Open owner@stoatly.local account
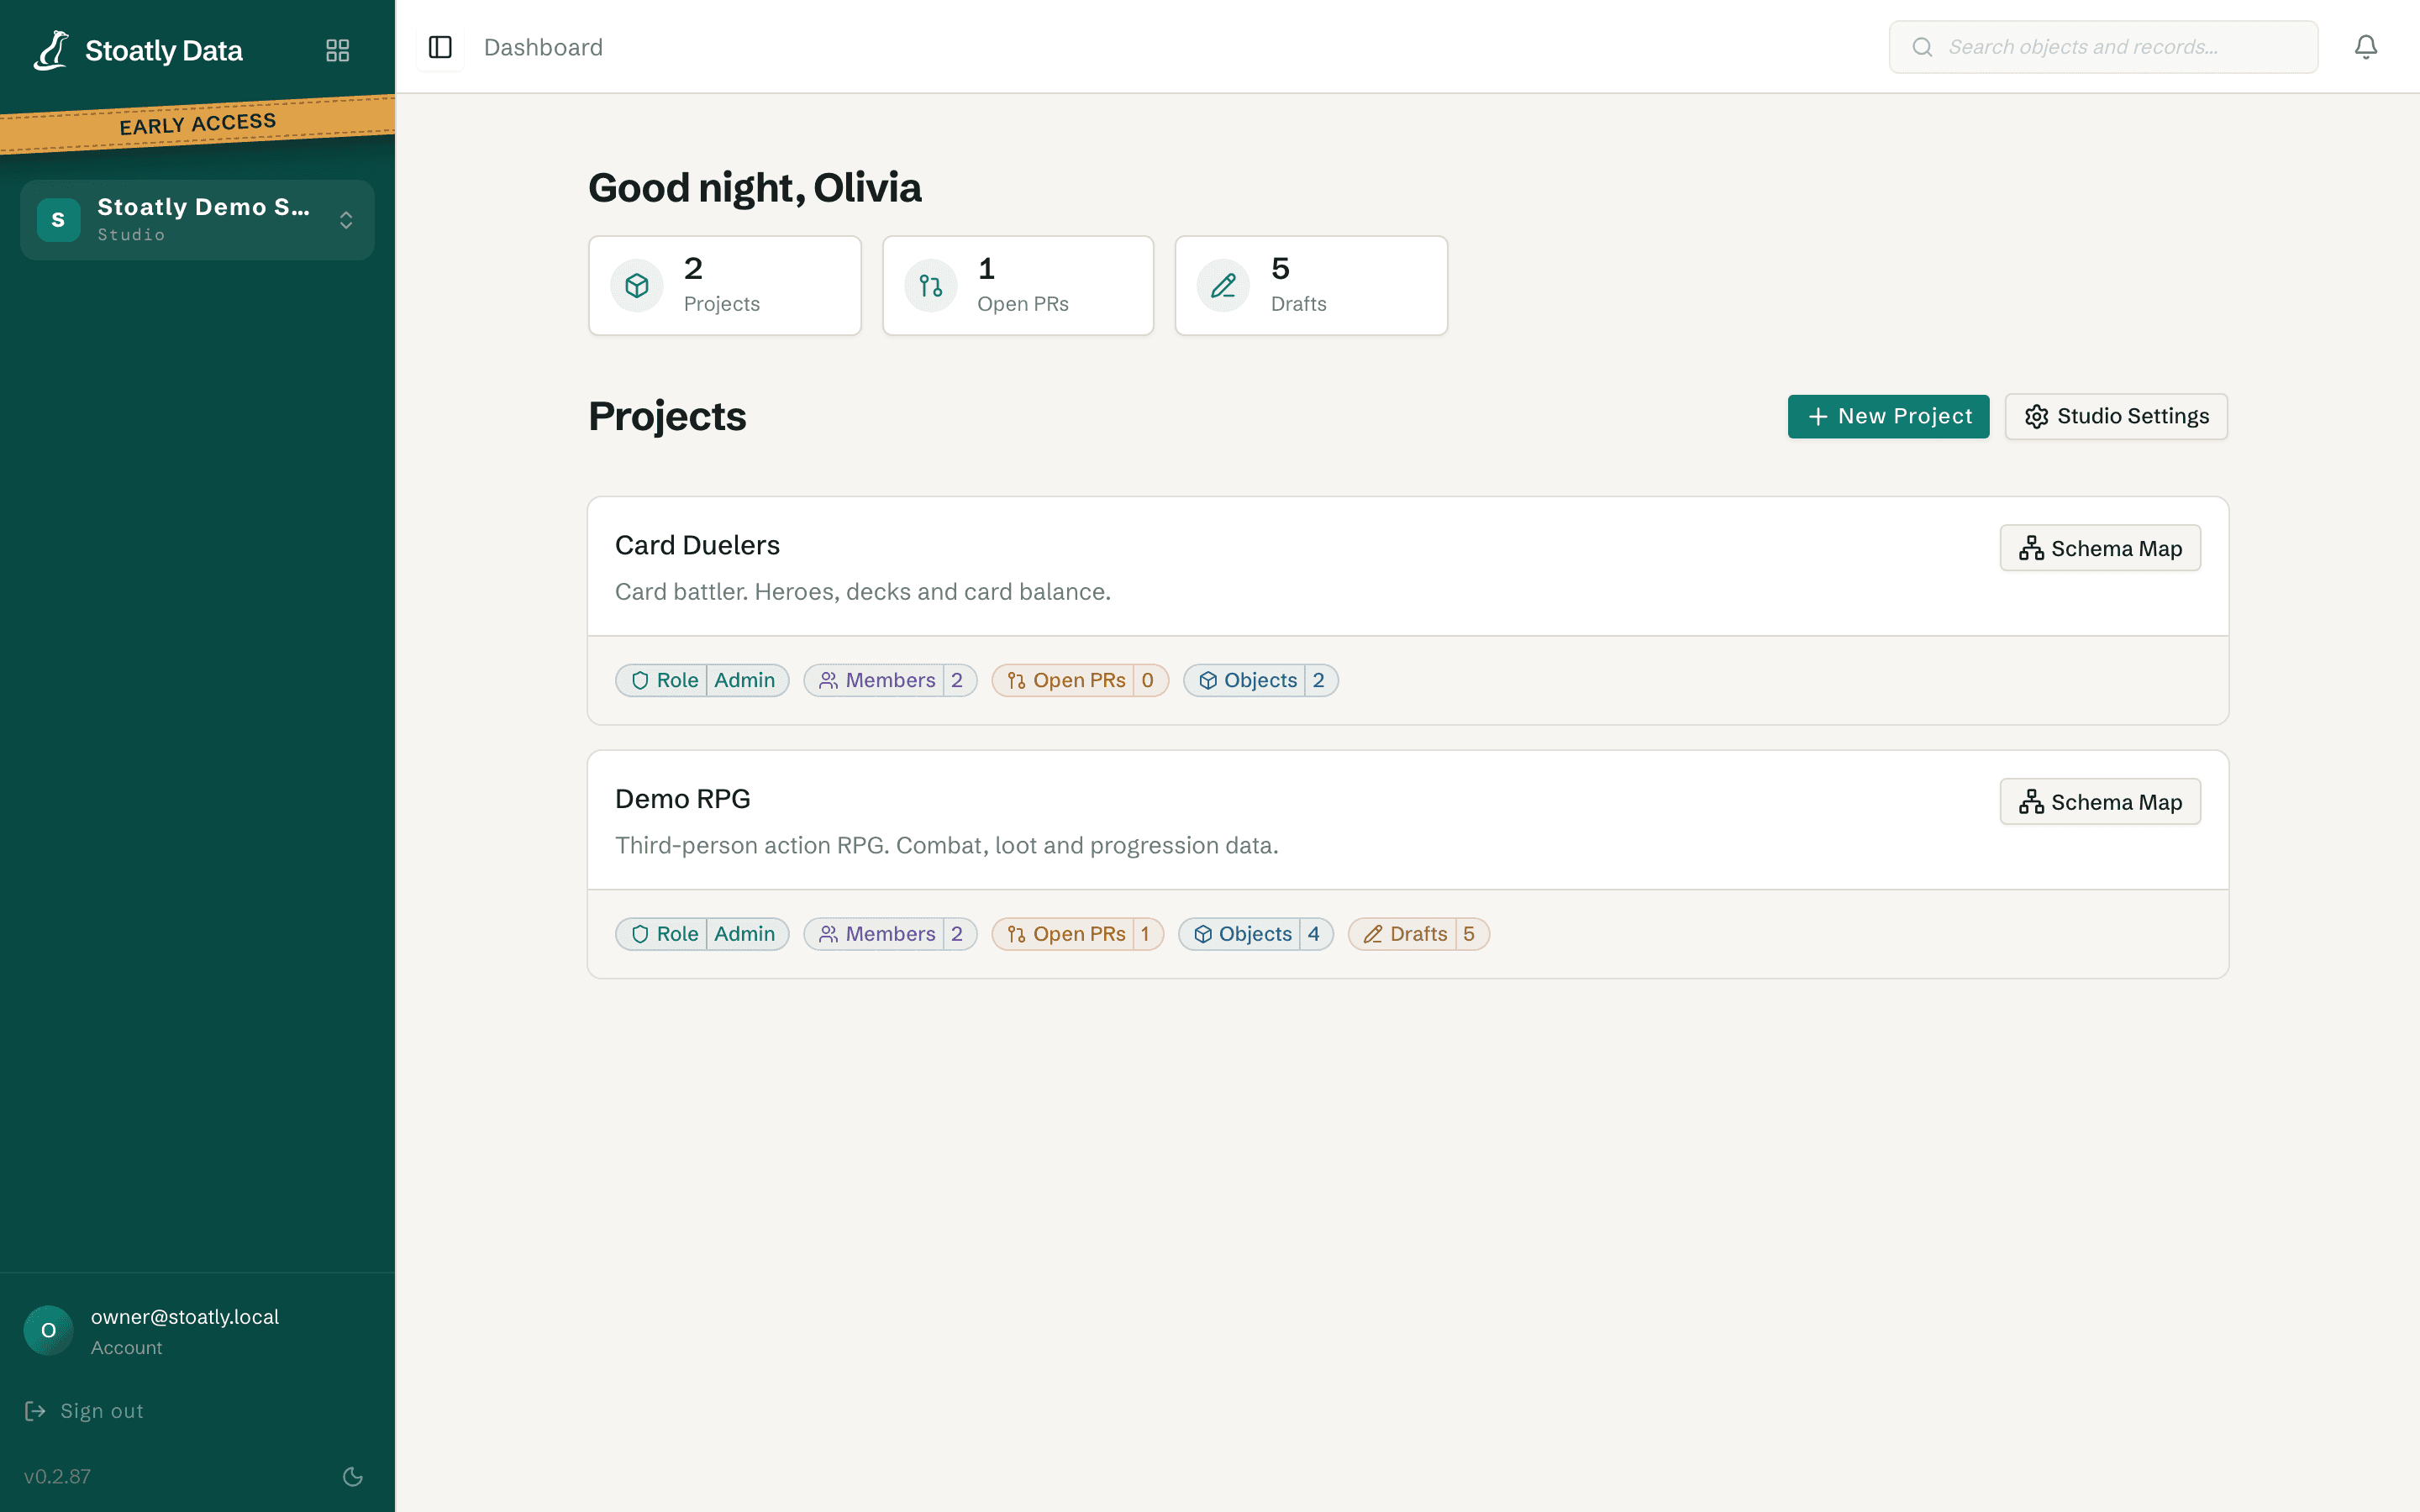This screenshot has height=1512, width=2420. point(185,1317)
